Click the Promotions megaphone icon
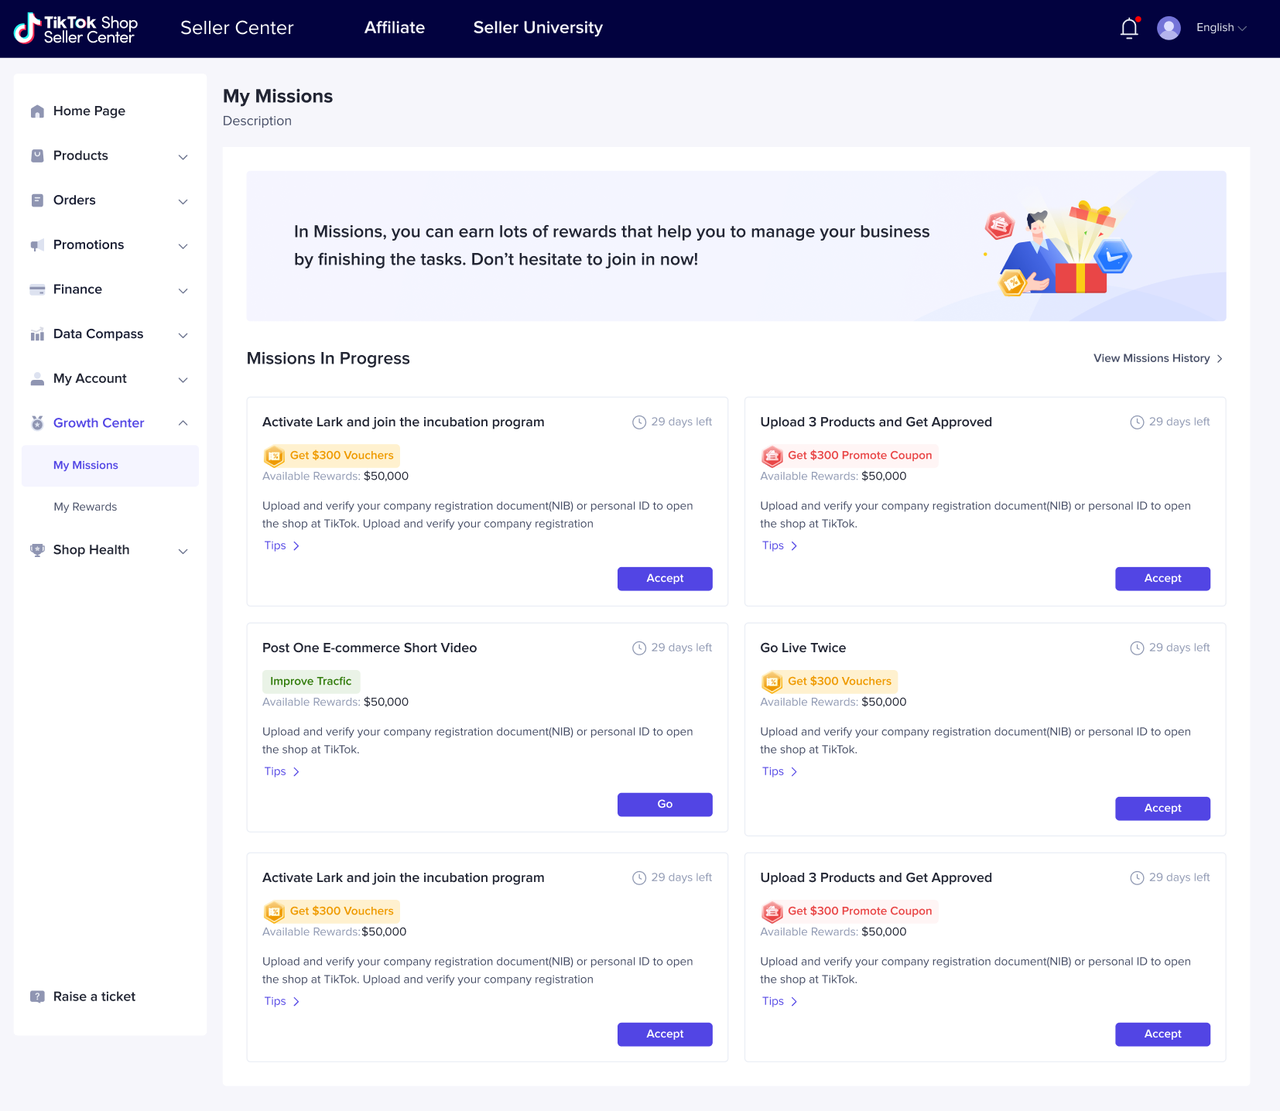Image resolution: width=1280 pixels, height=1111 pixels. [37, 245]
